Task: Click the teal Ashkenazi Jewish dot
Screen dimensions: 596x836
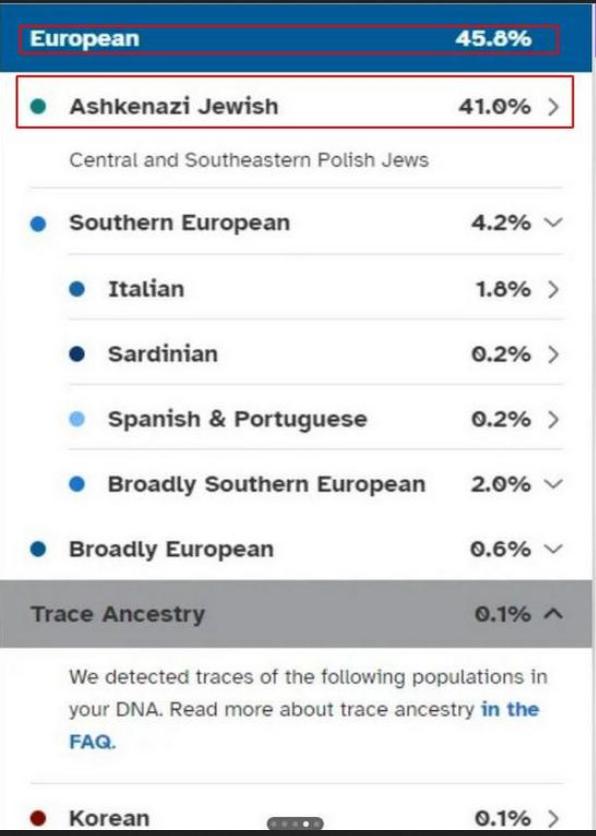Action: click(x=38, y=107)
